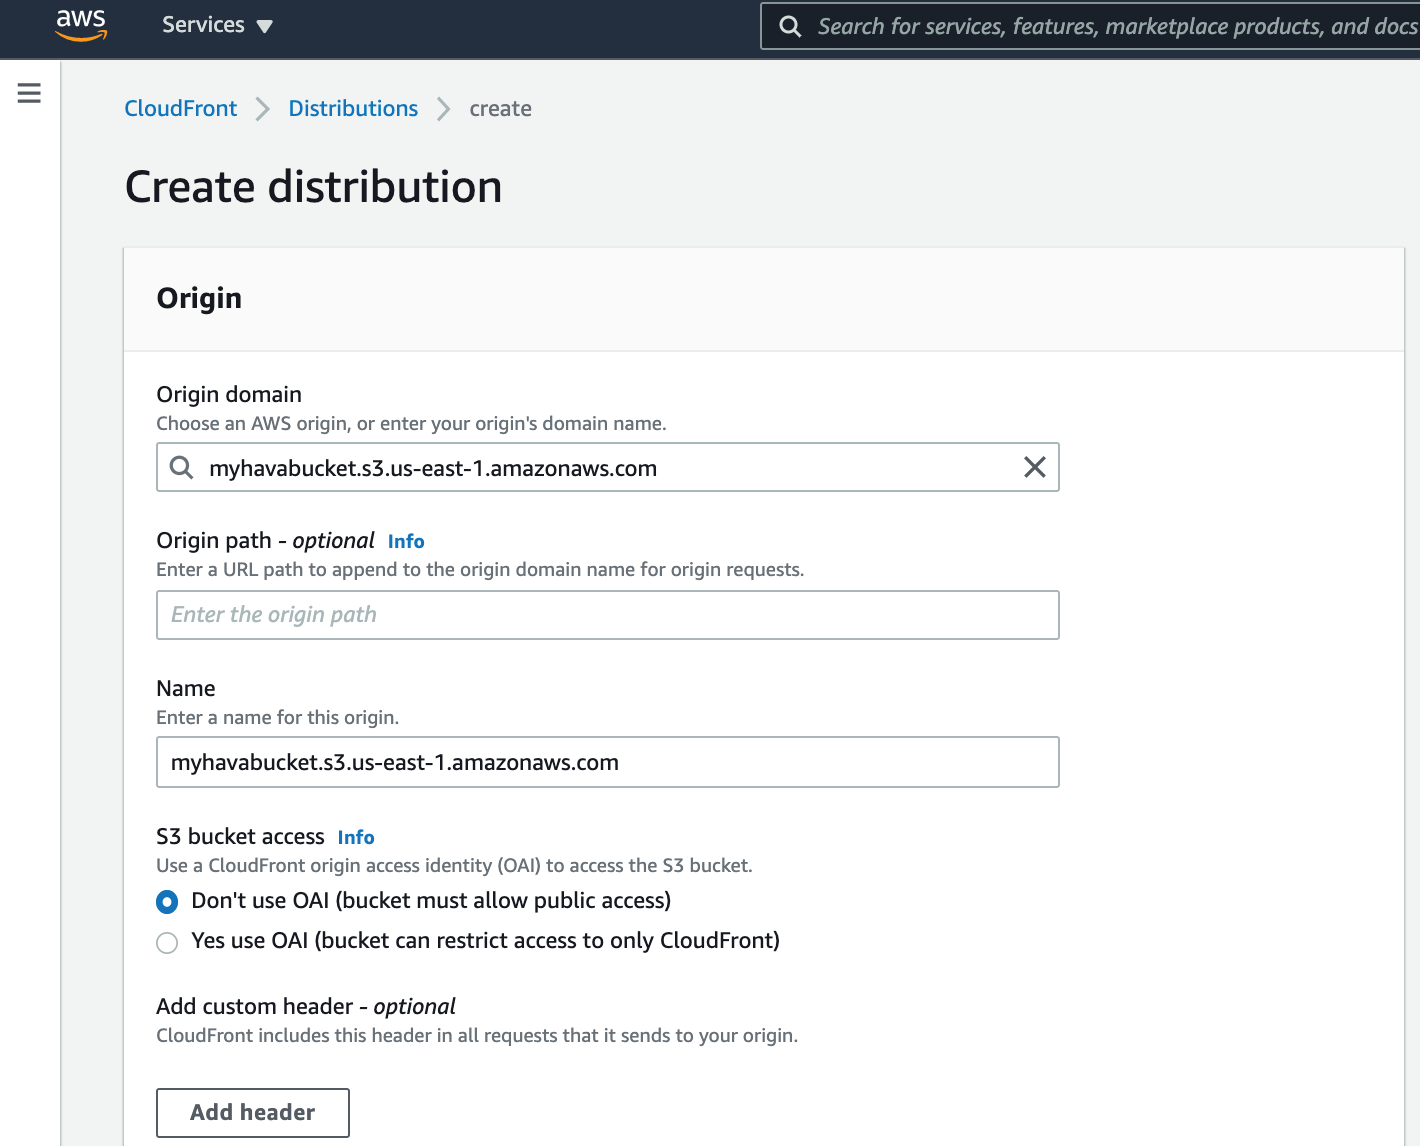
Task: Open the navigation sidebar hamburger menu
Action: point(28,92)
